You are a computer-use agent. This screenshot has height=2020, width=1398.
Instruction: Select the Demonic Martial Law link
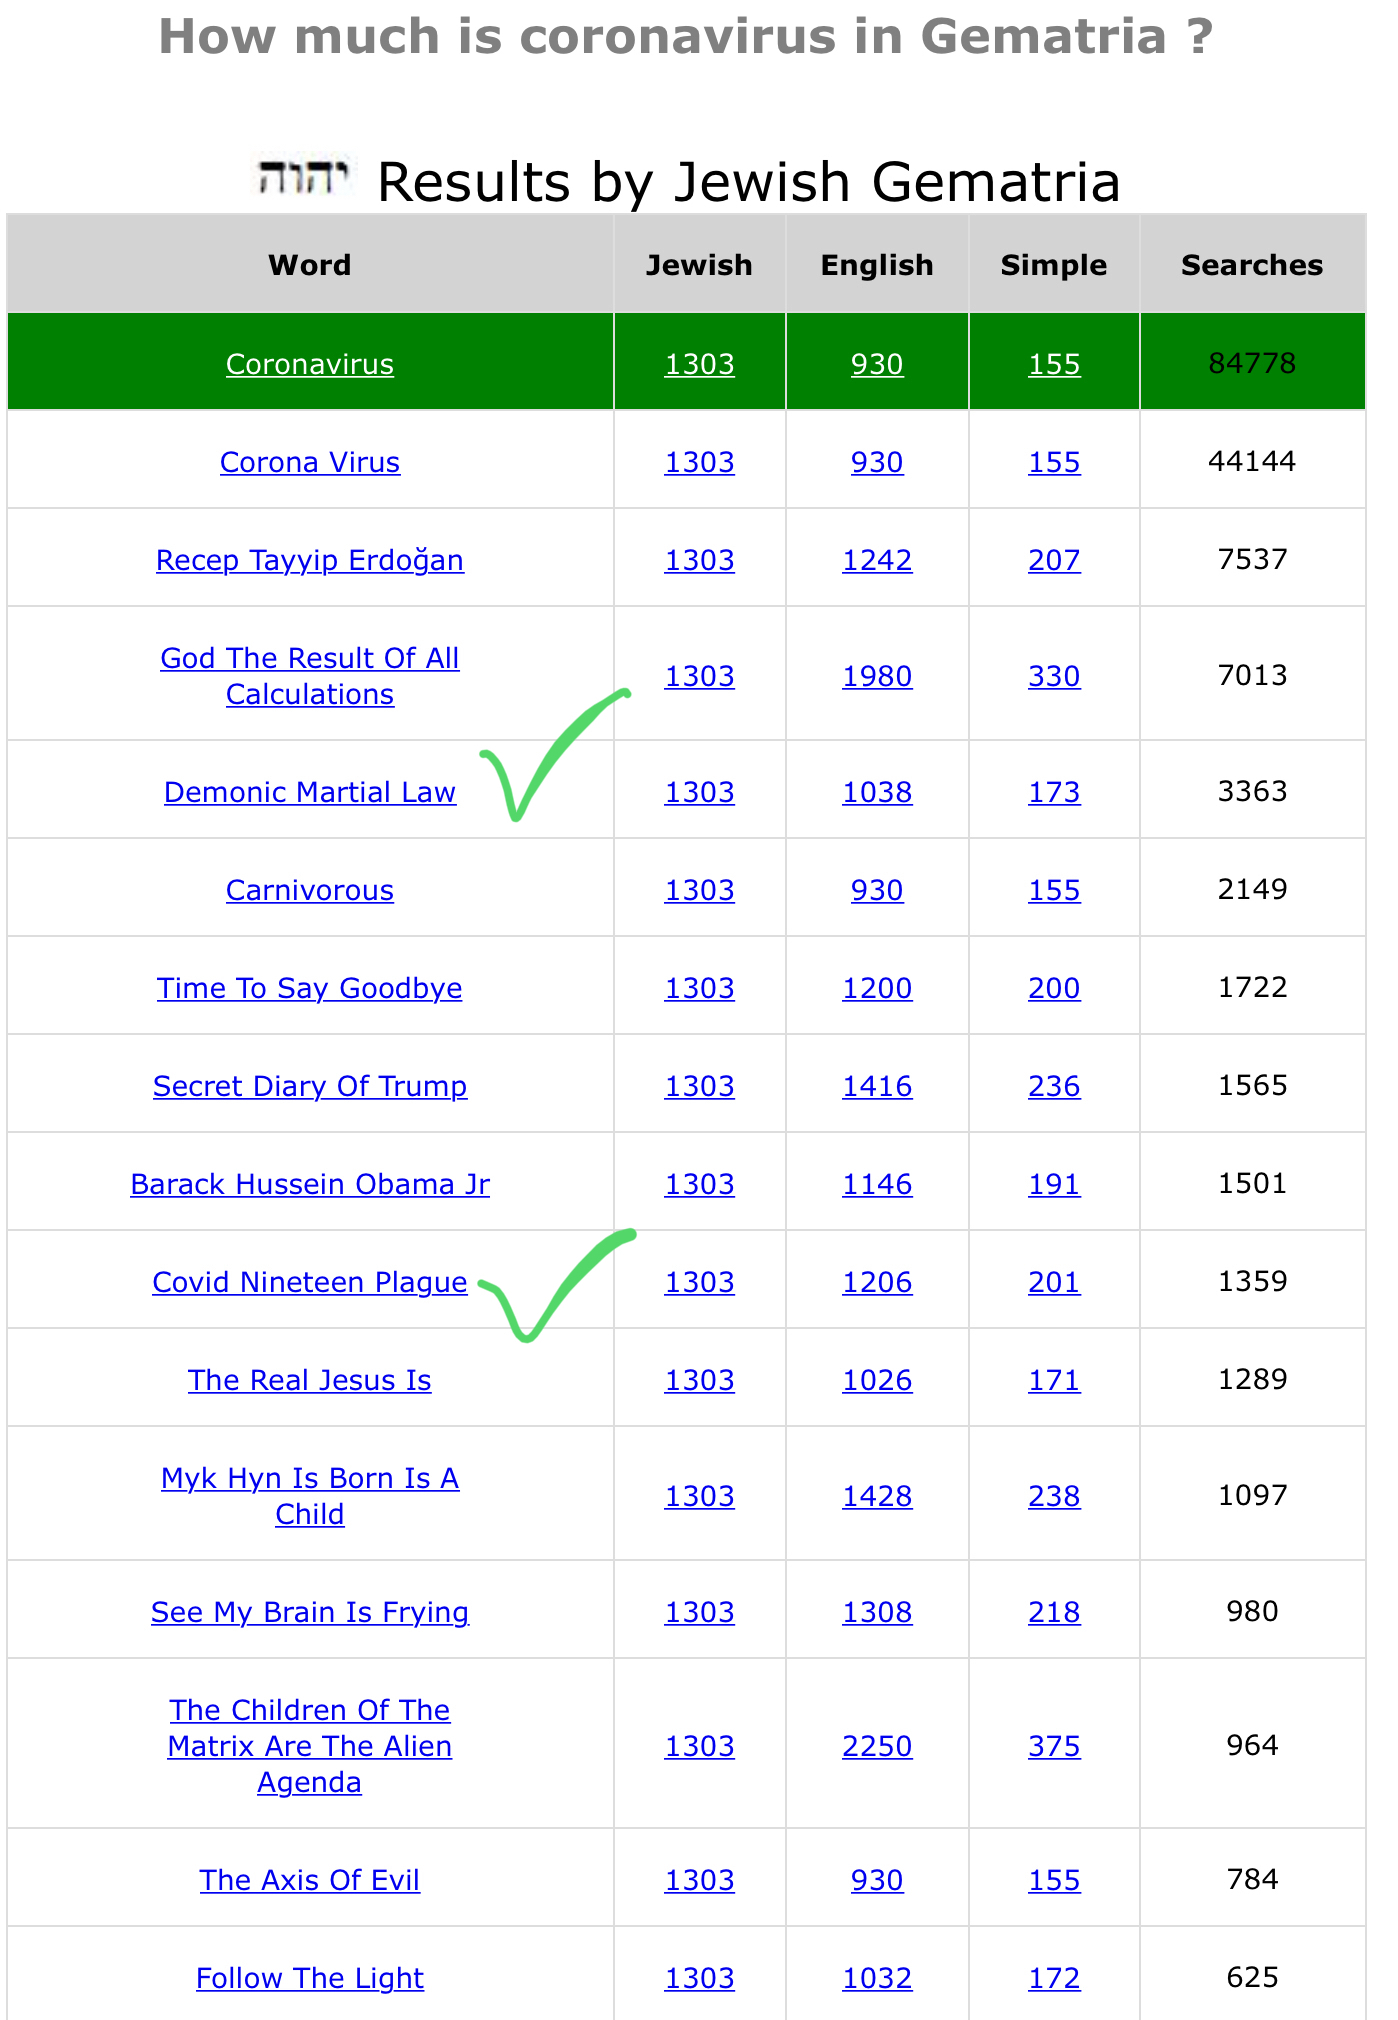(x=309, y=792)
